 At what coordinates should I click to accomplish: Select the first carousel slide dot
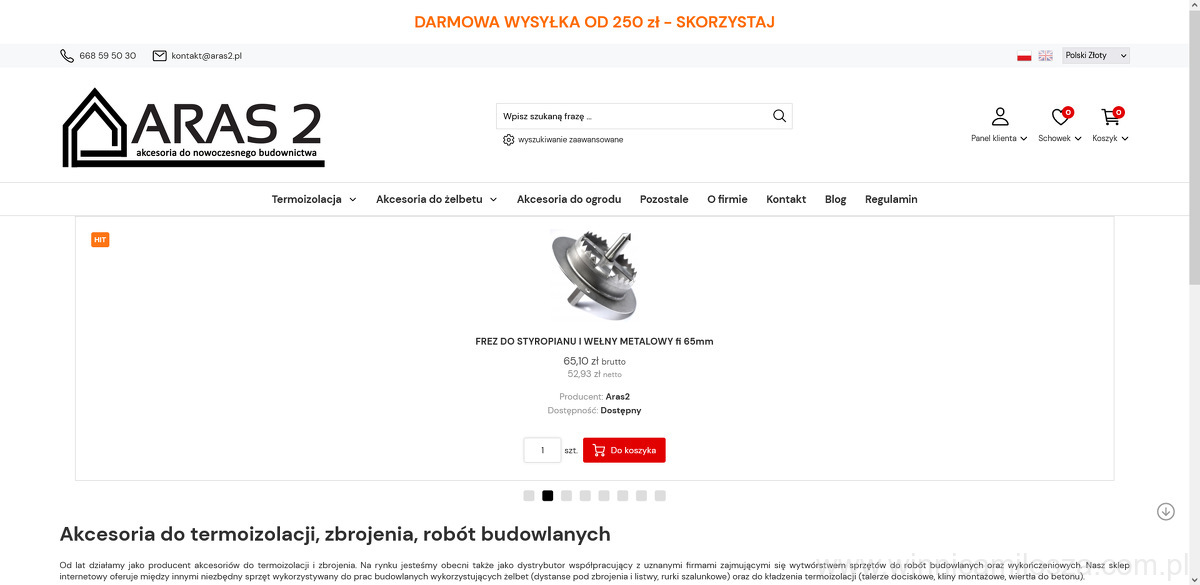pyautogui.click(x=529, y=496)
